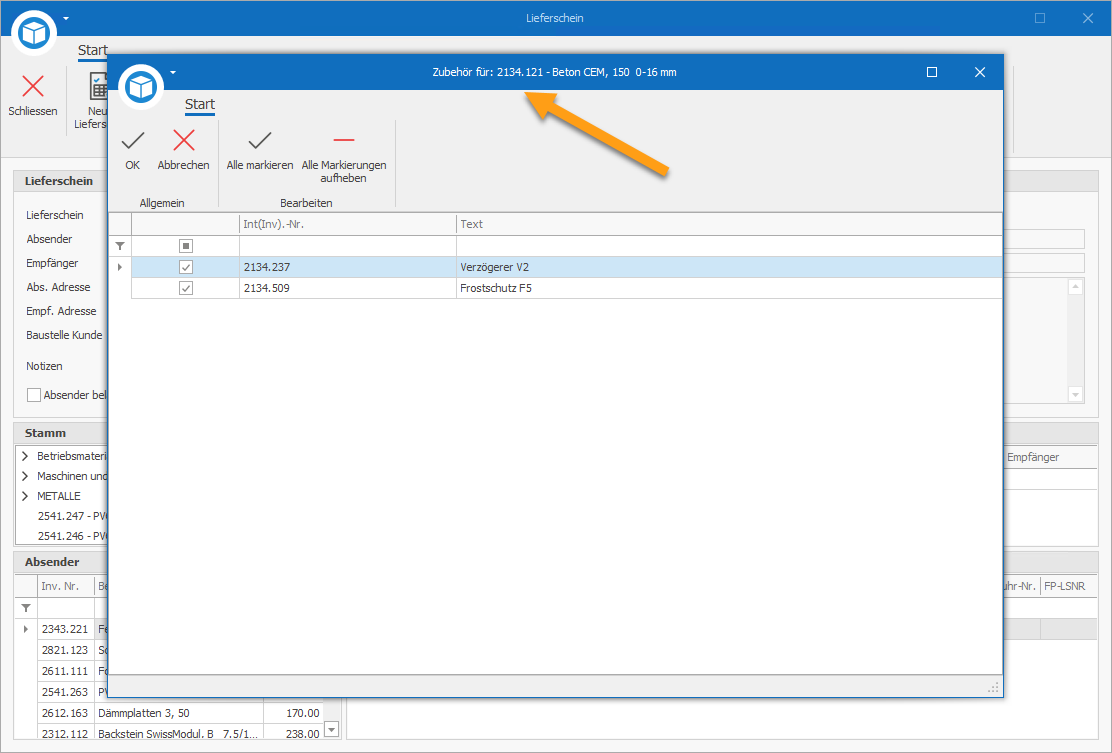The image size is (1112, 753).
Task: Select row 2821.123 in Absender grid
Action: 65,650
